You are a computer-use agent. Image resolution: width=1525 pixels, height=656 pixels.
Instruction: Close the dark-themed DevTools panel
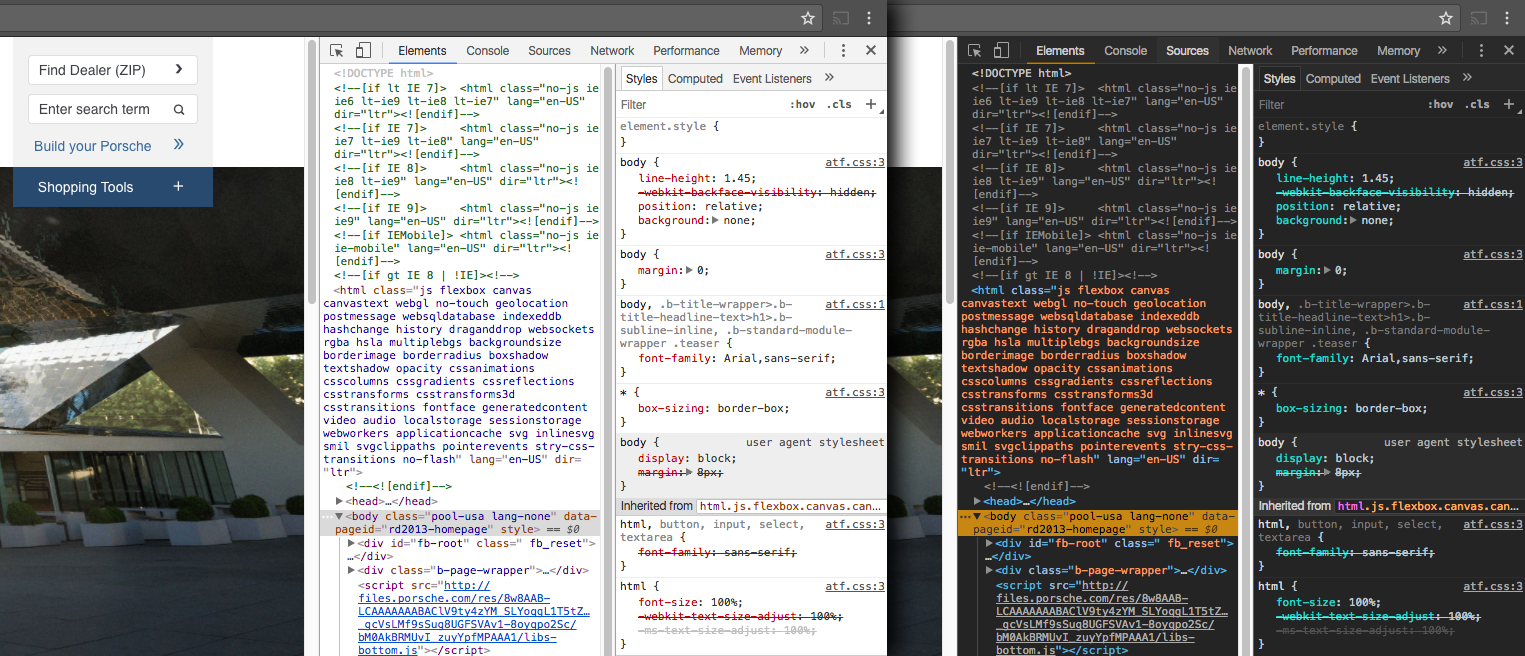pos(1508,51)
